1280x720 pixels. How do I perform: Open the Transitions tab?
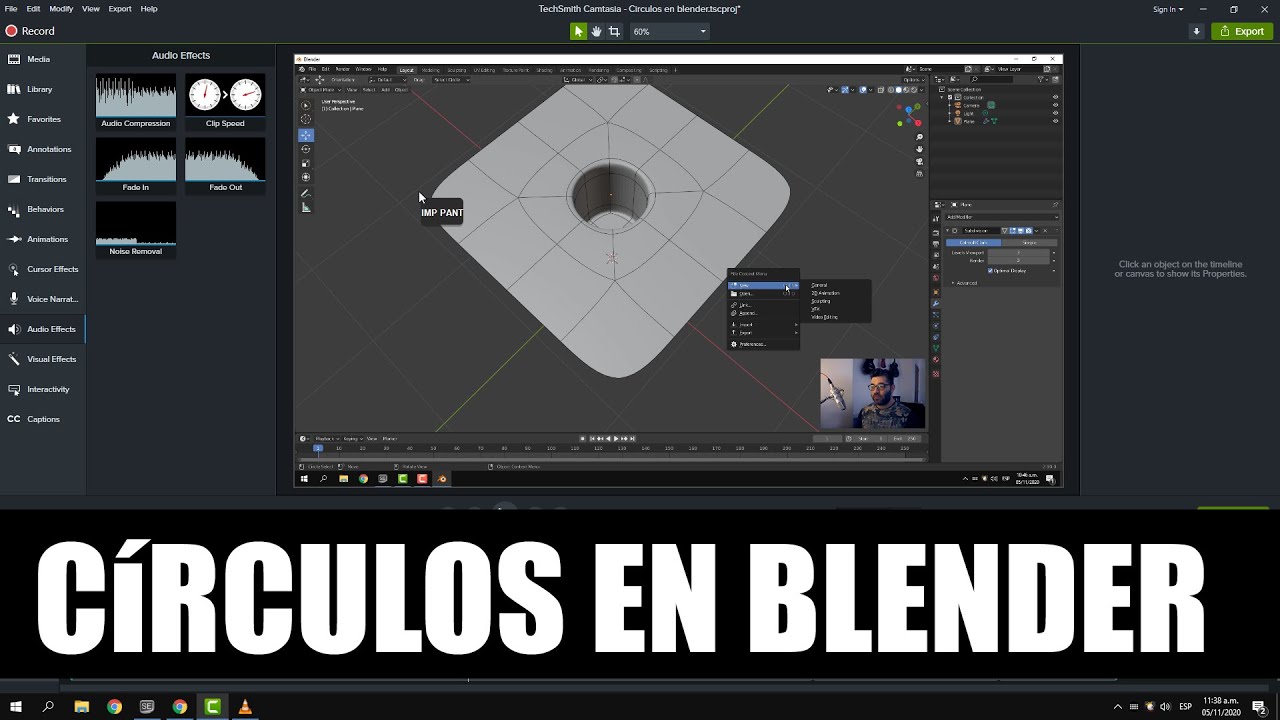click(x=43, y=179)
